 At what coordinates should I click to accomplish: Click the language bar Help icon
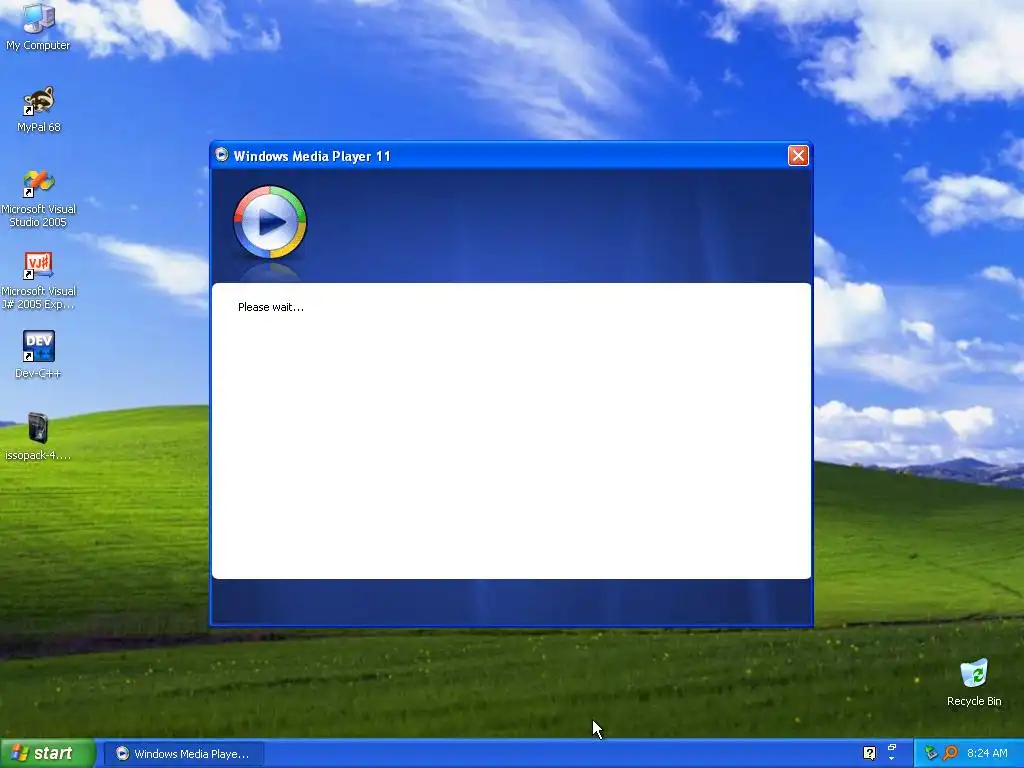coord(869,753)
